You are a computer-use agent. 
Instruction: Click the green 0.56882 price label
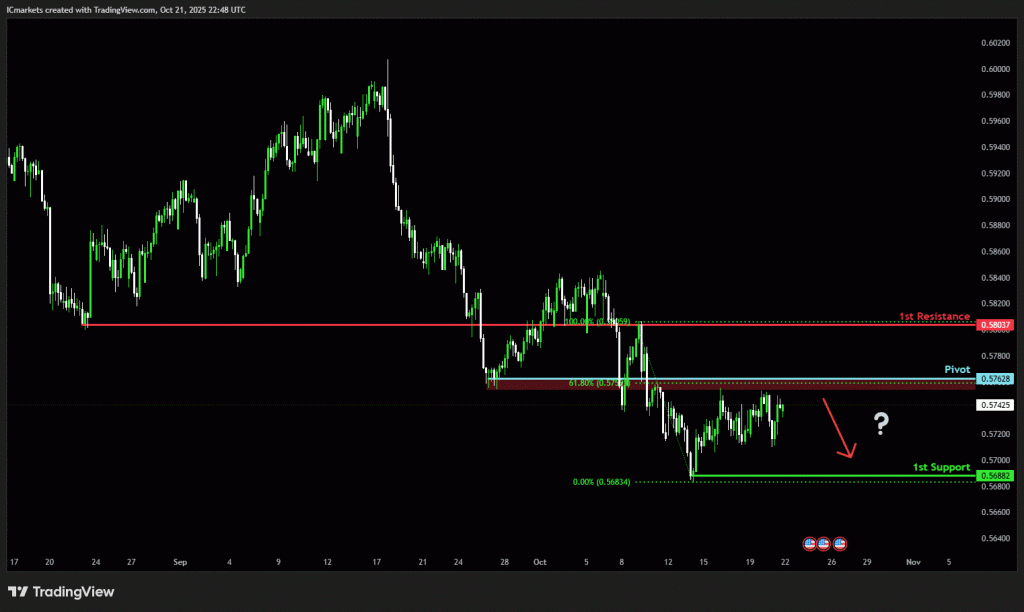click(x=994, y=475)
